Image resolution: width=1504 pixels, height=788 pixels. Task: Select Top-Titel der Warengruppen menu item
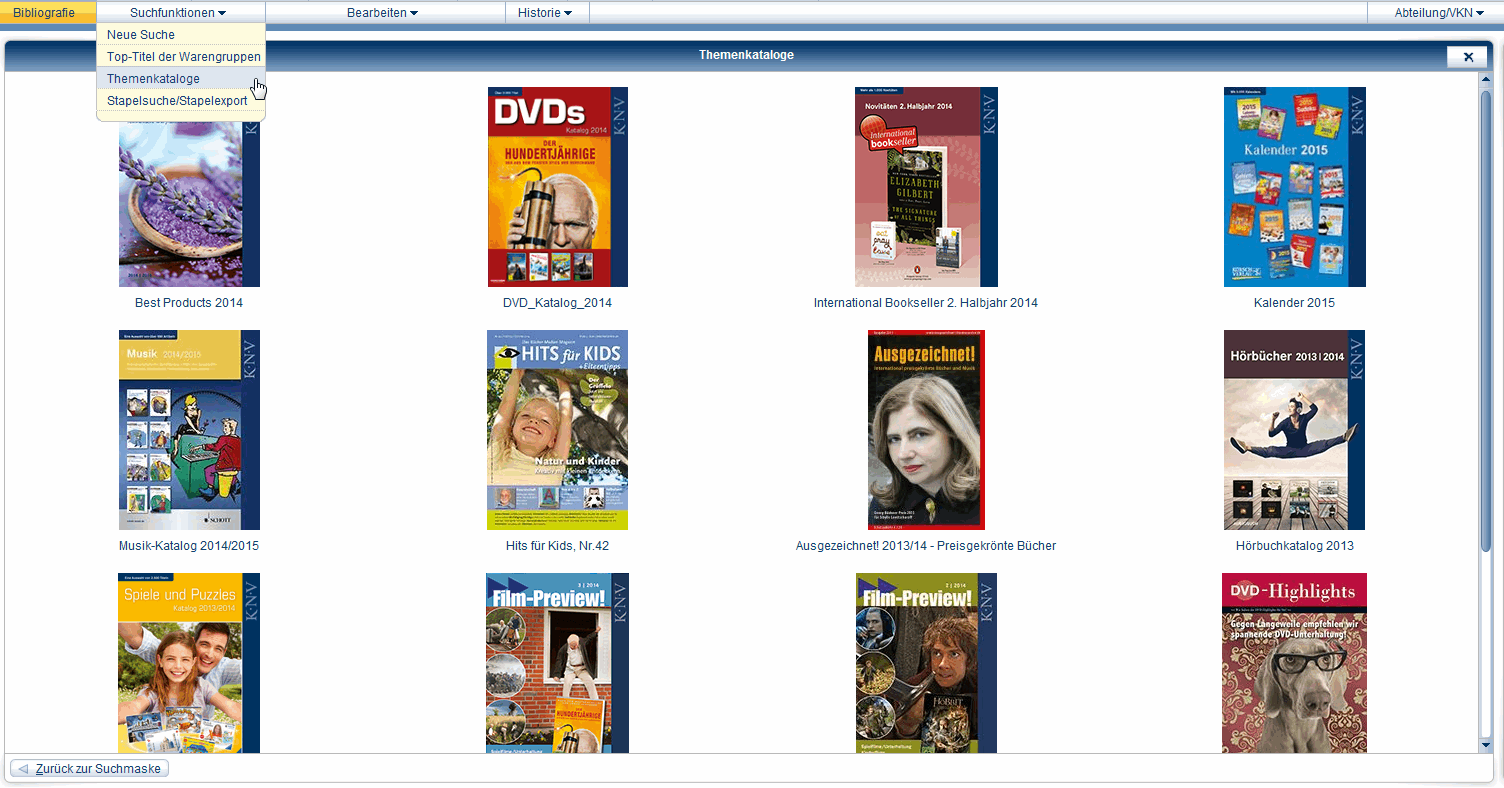click(x=184, y=57)
